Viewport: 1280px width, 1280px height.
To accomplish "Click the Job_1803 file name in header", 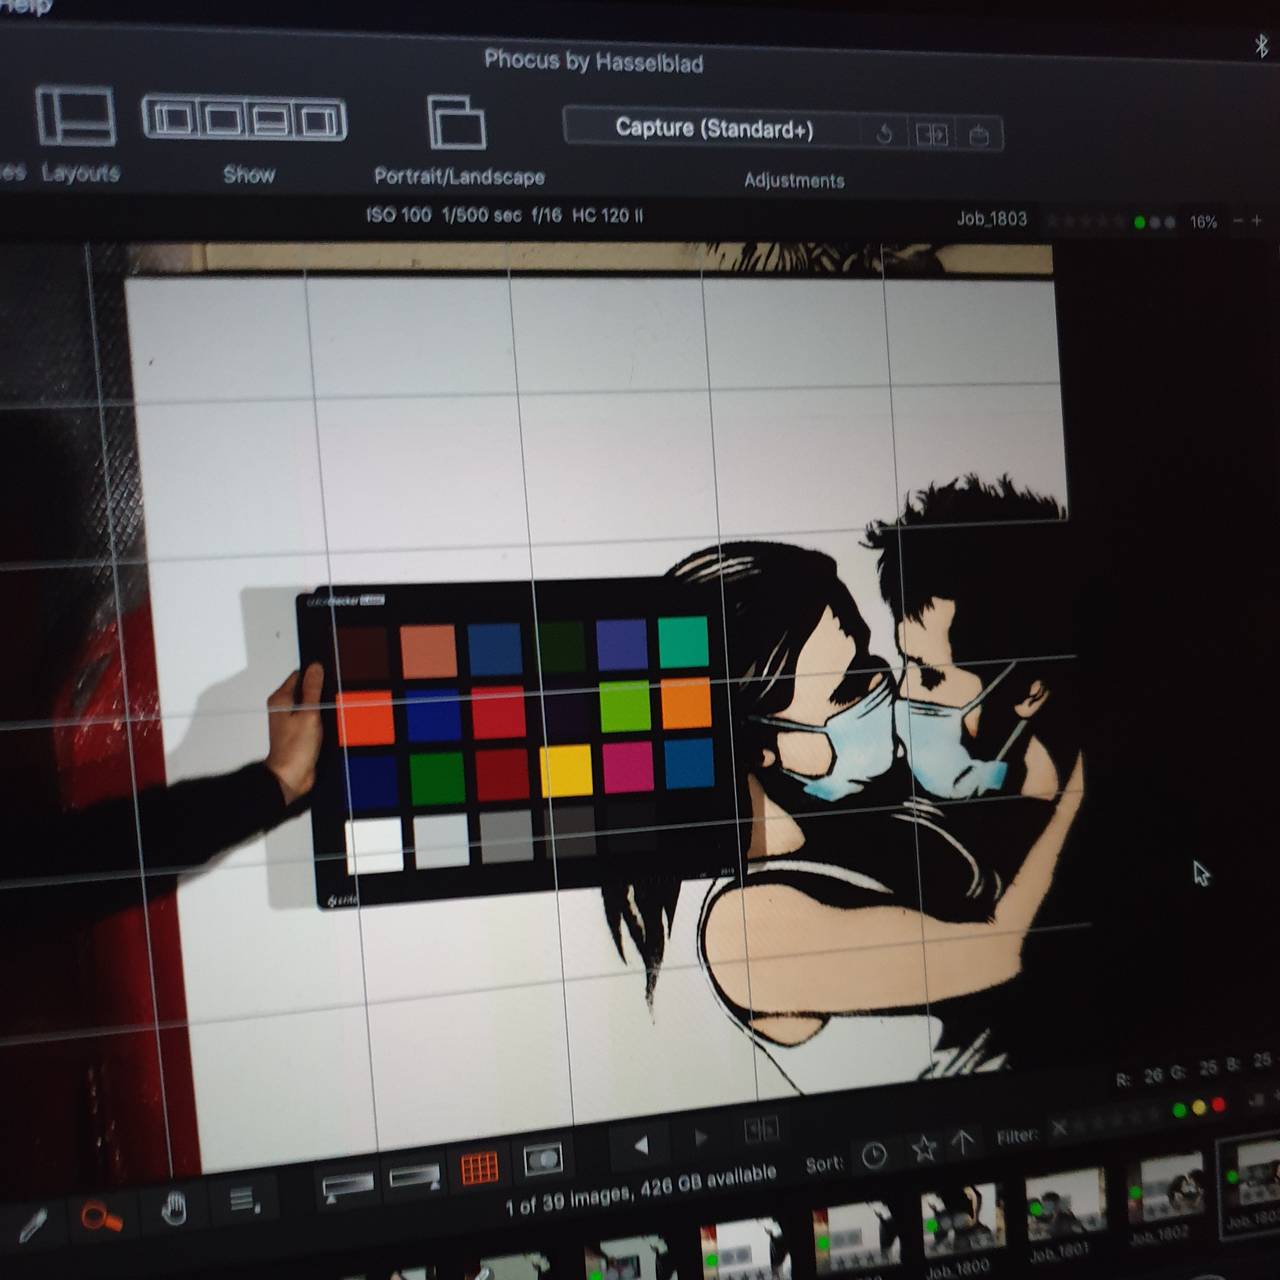I will pyautogui.click(x=991, y=219).
